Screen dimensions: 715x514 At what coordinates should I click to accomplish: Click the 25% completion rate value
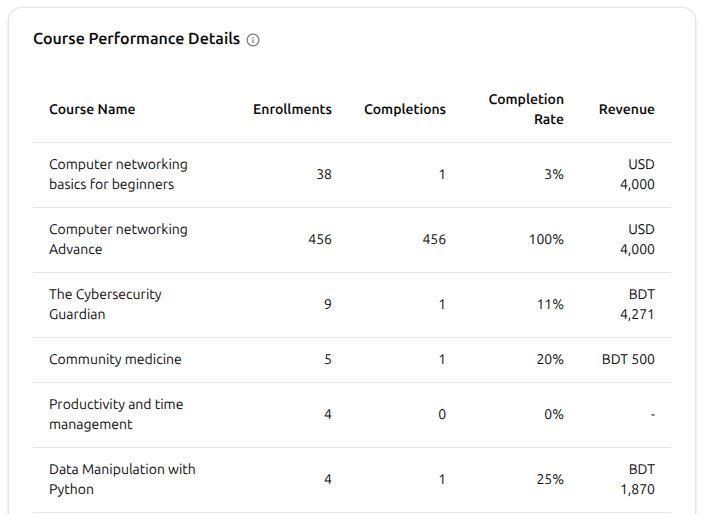pyautogui.click(x=550, y=479)
